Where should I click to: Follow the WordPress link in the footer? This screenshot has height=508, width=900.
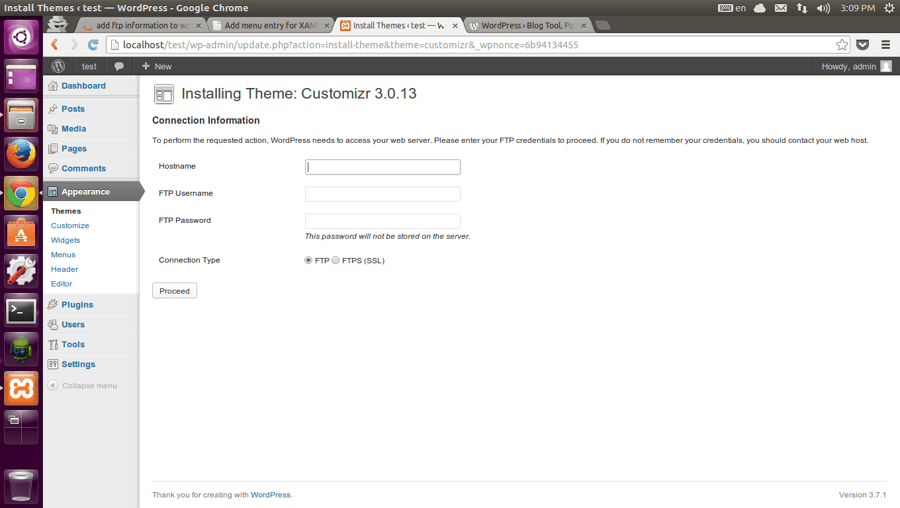click(x=270, y=495)
